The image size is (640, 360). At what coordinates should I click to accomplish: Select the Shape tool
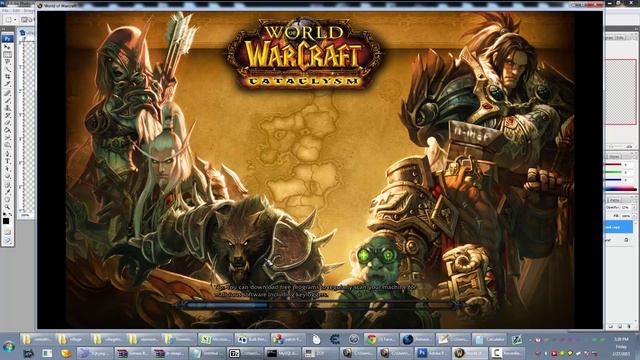click(7, 176)
